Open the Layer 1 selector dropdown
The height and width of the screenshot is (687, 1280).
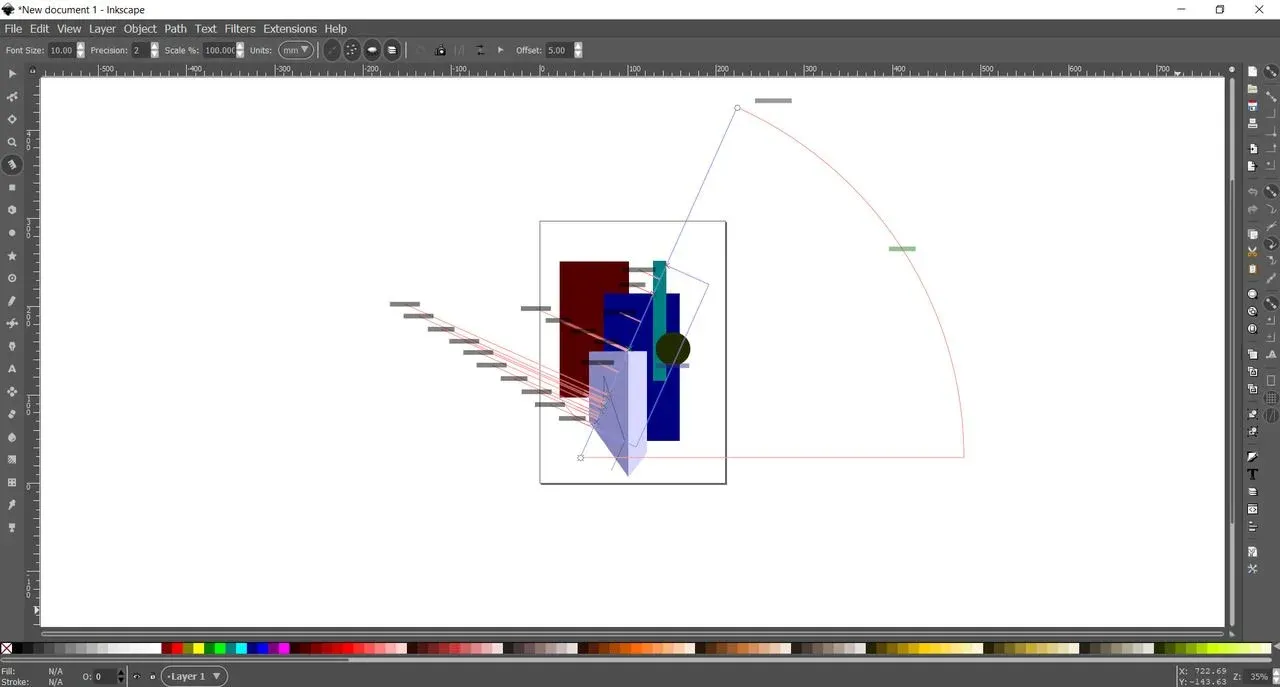point(193,676)
